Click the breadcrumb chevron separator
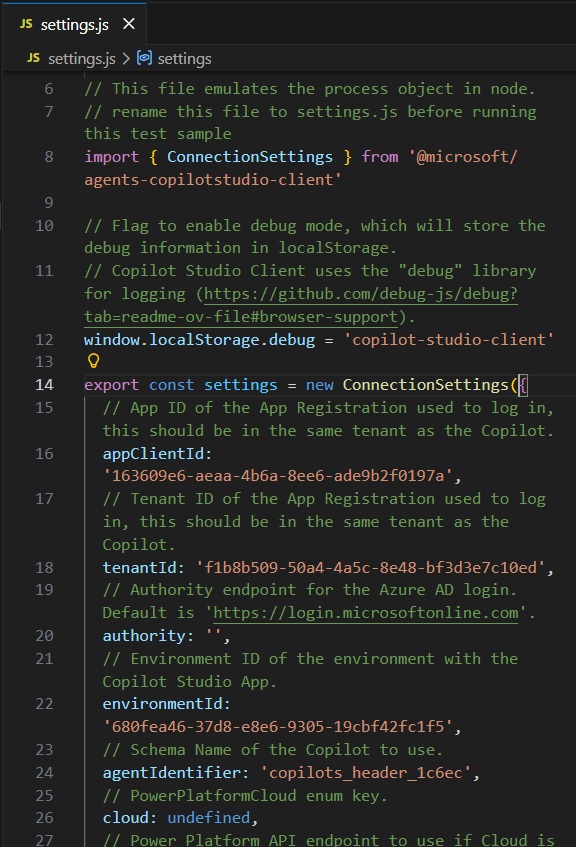Screen dimensions: 576x847 pyautogui.click(x=126, y=58)
